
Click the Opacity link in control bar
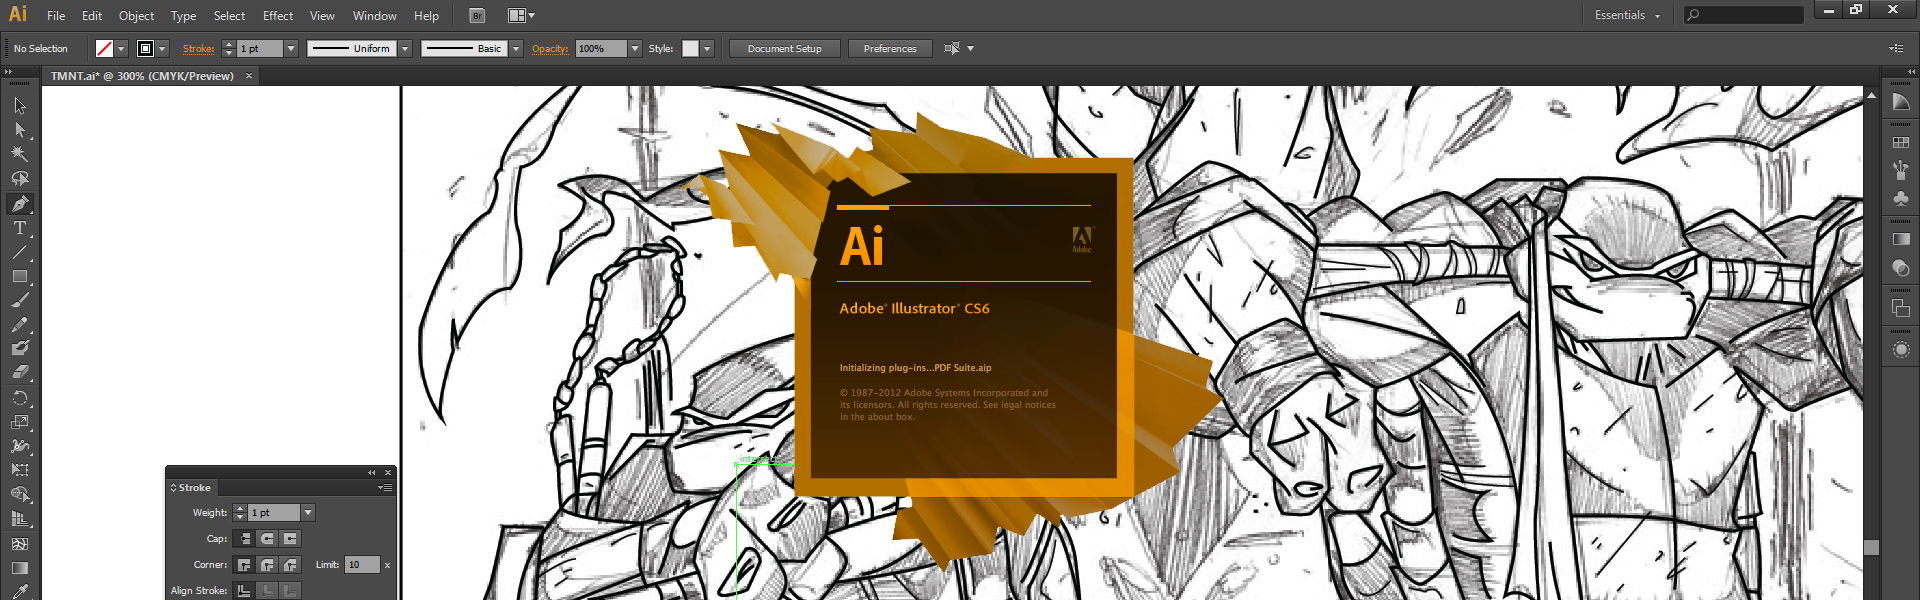[550, 49]
